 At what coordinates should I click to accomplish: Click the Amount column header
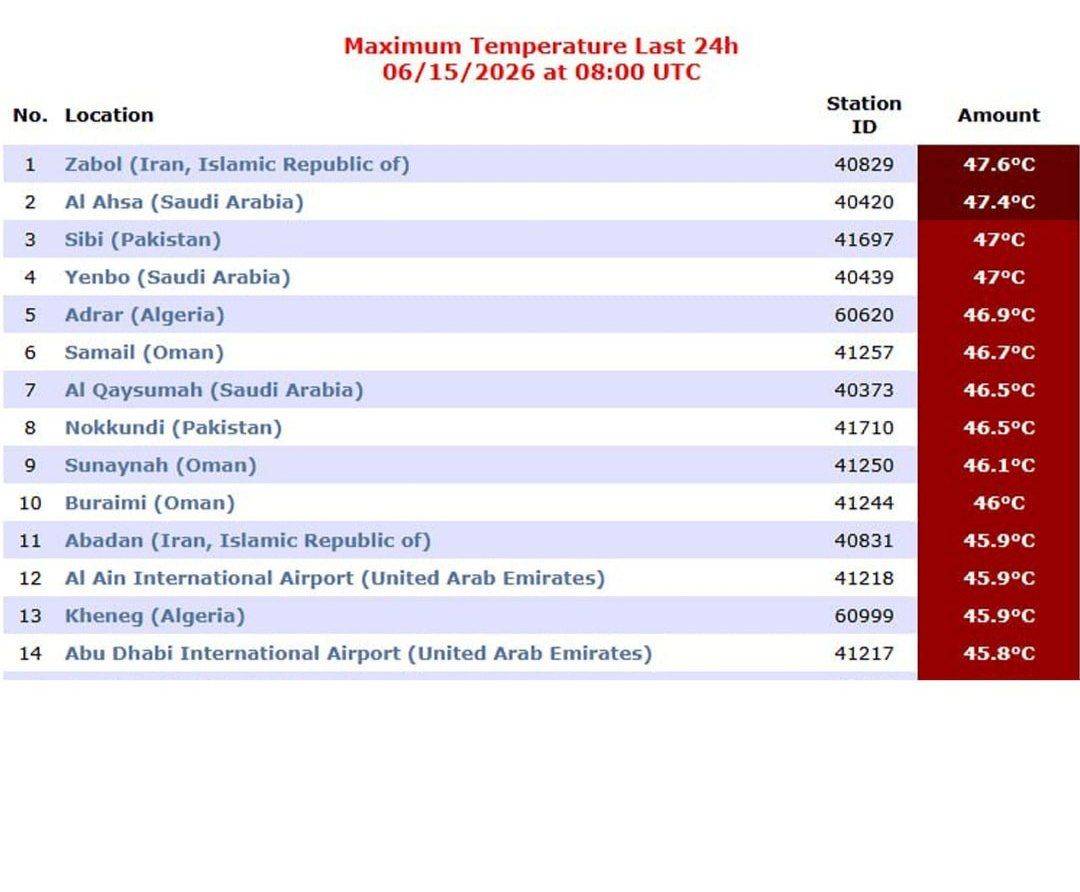[999, 115]
